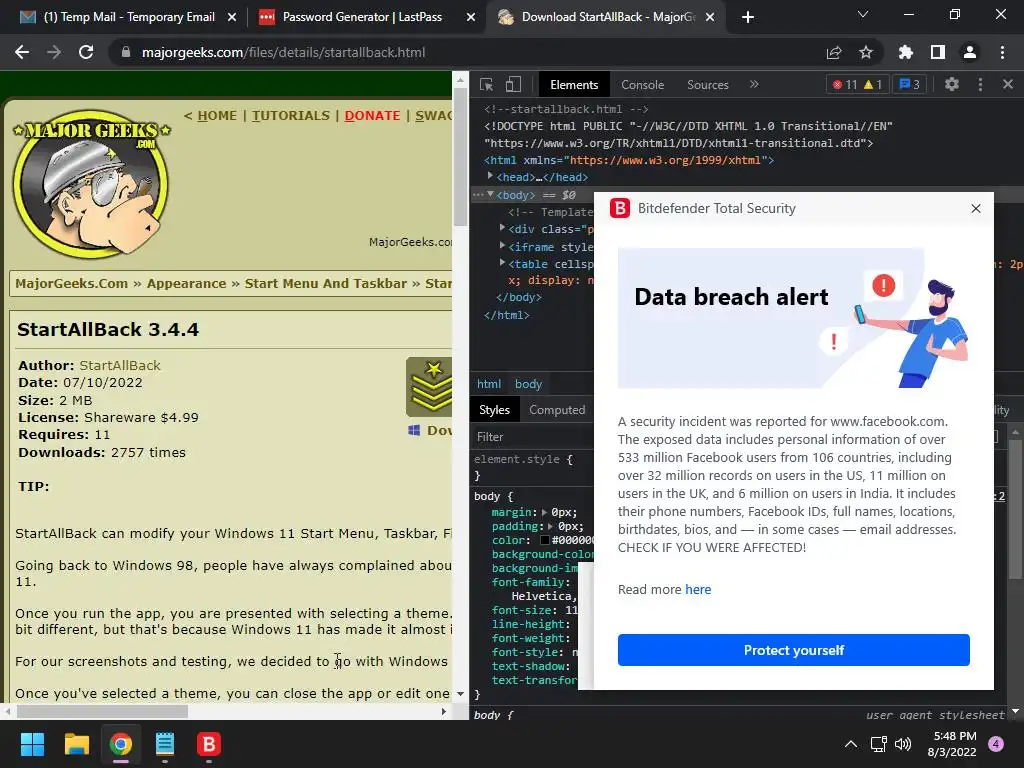Image resolution: width=1024 pixels, height=768 pixels.
Task: Click the page horizontal scrollbar thumb
Action: click(103, 712)
